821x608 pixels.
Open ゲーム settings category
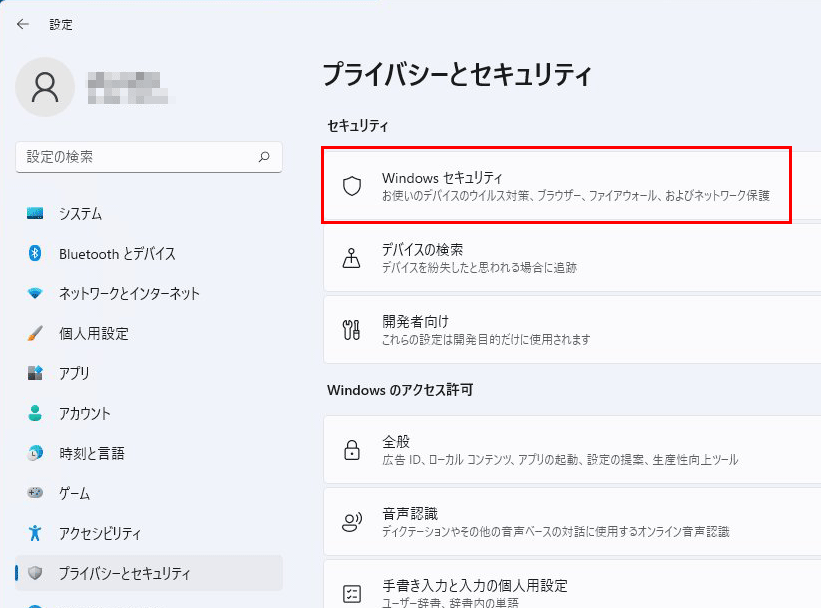coord(149,493)
